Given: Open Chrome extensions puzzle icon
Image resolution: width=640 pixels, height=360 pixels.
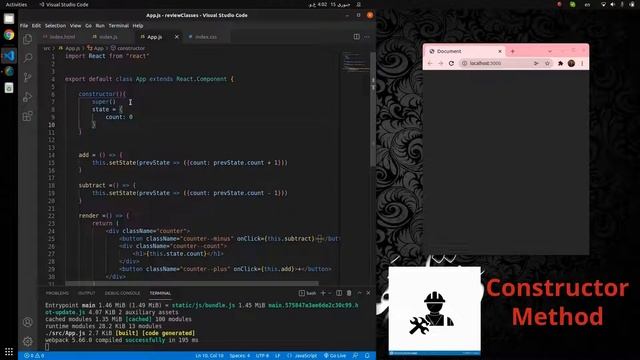Looking at the screenshot, I should 560,63.
